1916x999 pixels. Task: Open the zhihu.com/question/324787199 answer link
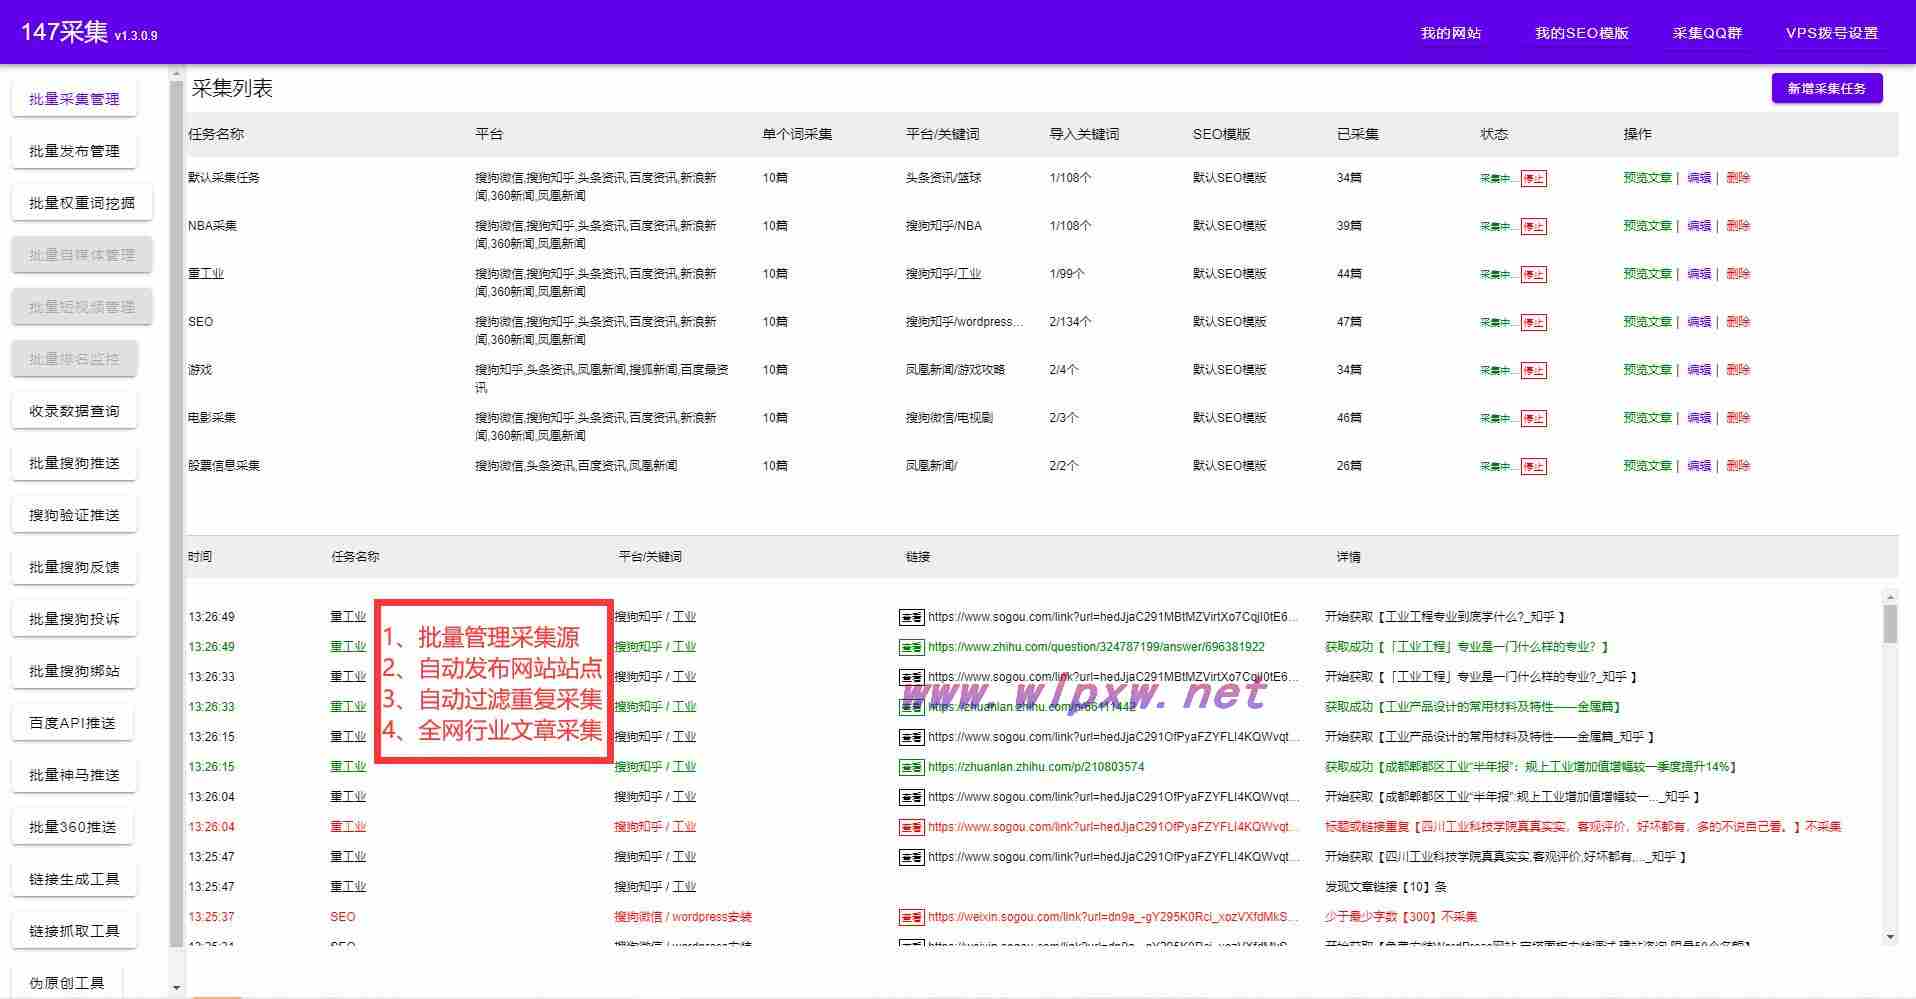1096,647
